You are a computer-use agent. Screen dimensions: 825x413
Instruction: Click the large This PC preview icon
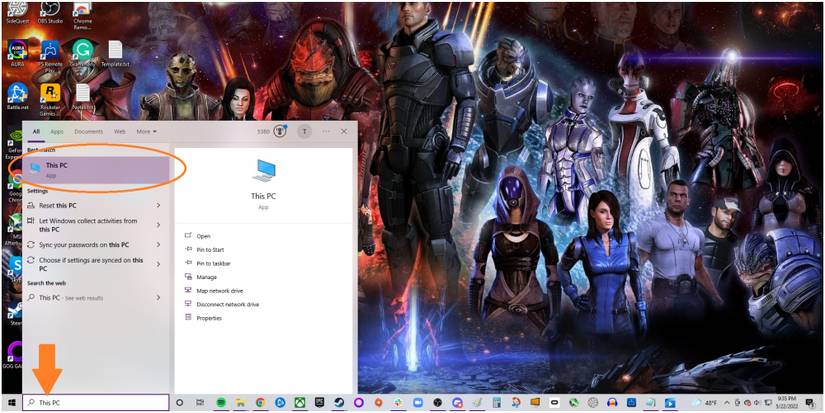tap(263, 171)
